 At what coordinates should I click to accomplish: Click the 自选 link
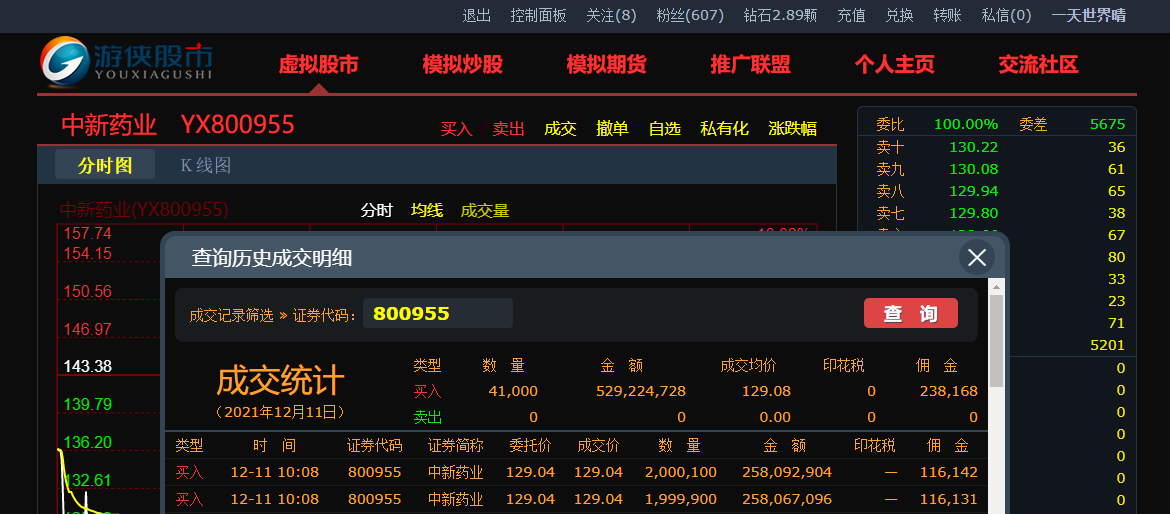pos(665,129)
